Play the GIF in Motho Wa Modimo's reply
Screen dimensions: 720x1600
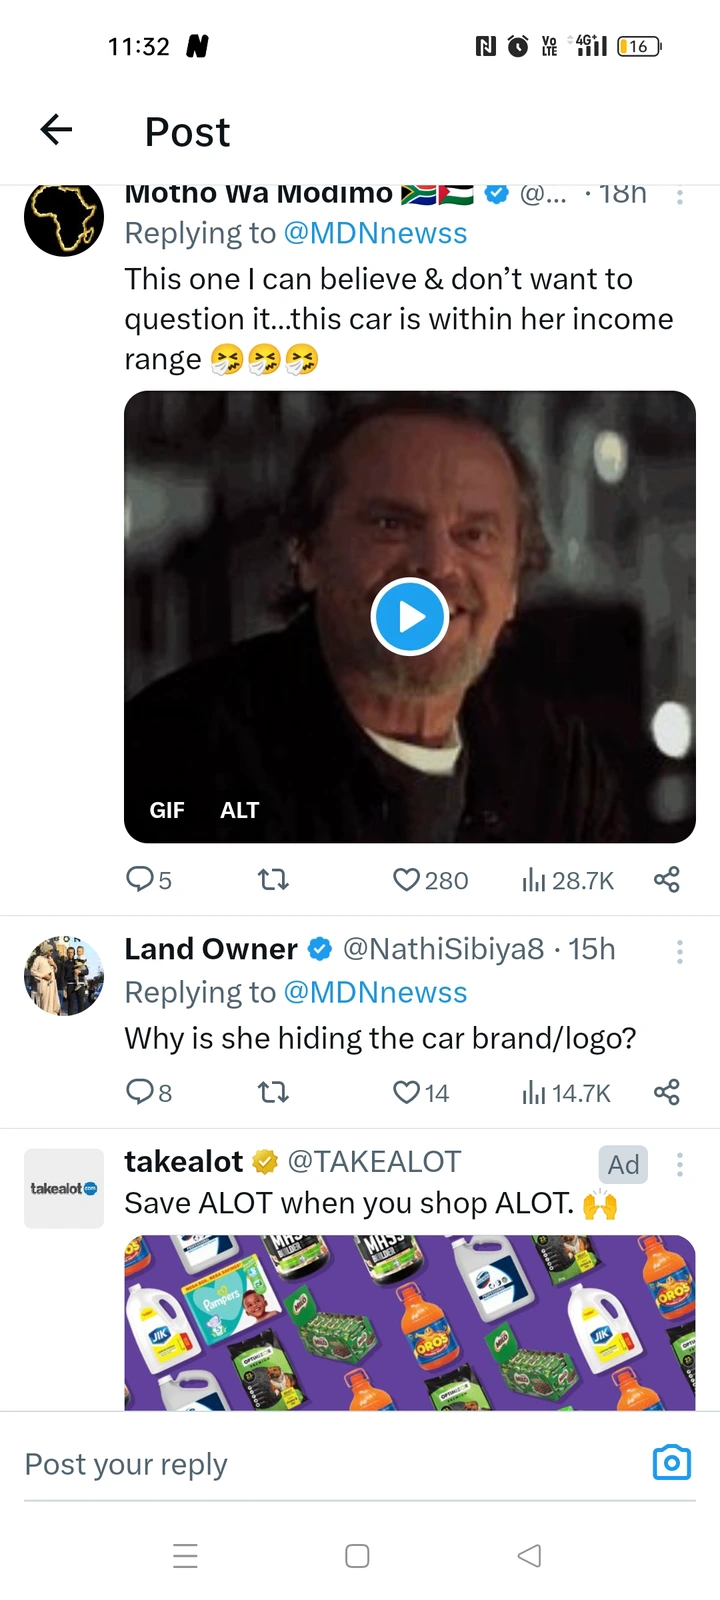point(409,617)
